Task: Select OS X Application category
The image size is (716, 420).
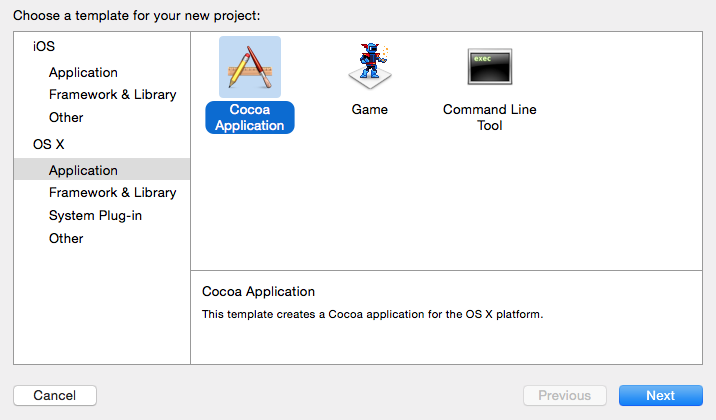Action: coord(83,170)
